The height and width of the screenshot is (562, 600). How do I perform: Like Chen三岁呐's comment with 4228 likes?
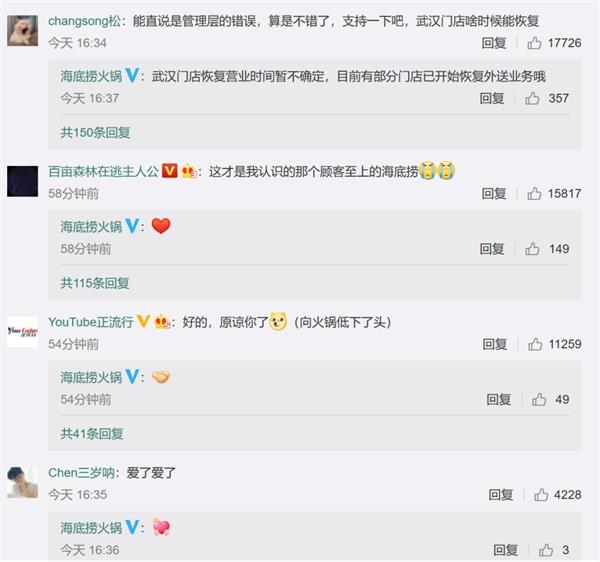coord(541,495)
